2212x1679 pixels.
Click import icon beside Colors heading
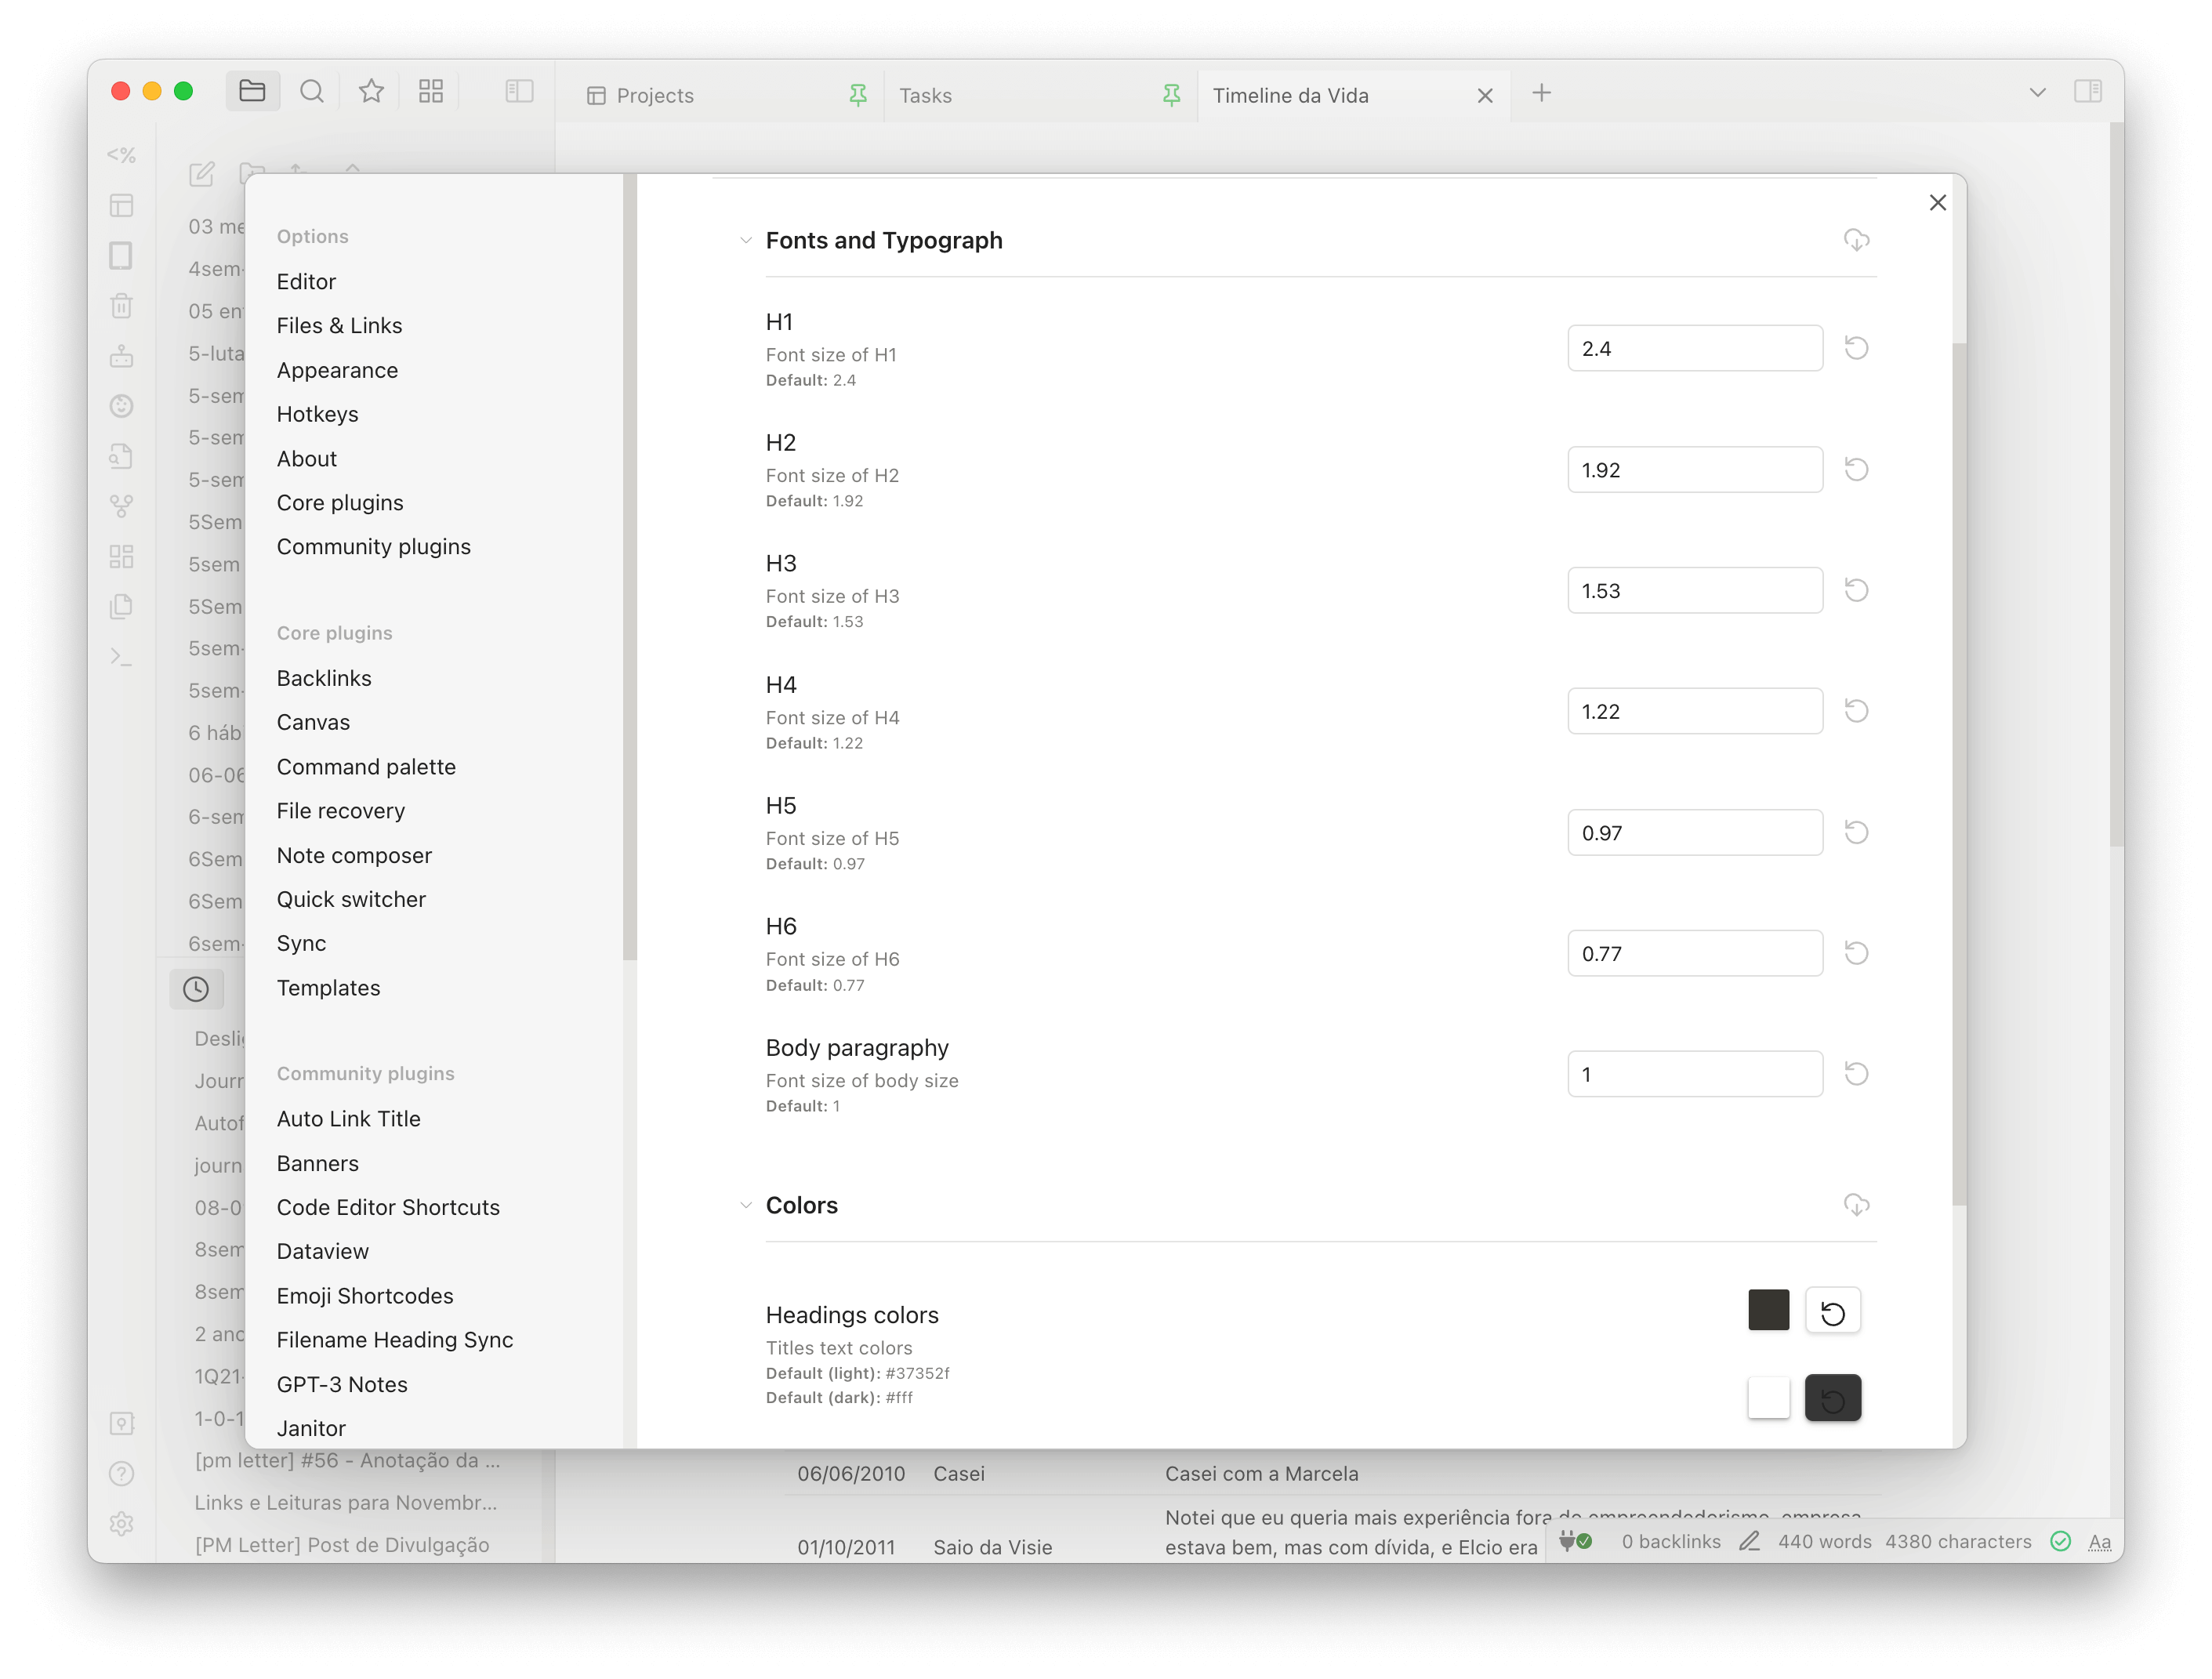[x=1856, y=1205]
